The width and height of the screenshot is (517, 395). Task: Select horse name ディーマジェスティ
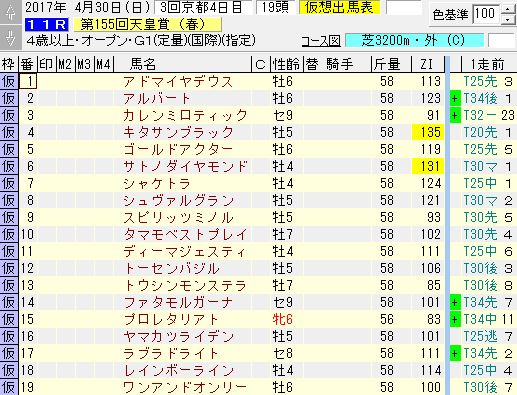[x=184, y=252]
